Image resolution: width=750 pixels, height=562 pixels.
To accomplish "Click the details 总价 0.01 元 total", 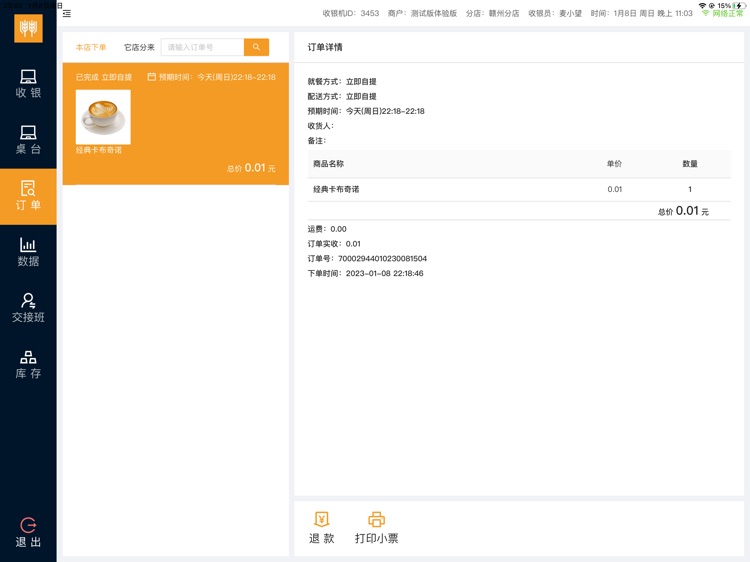I will click(x=683, y=211).
